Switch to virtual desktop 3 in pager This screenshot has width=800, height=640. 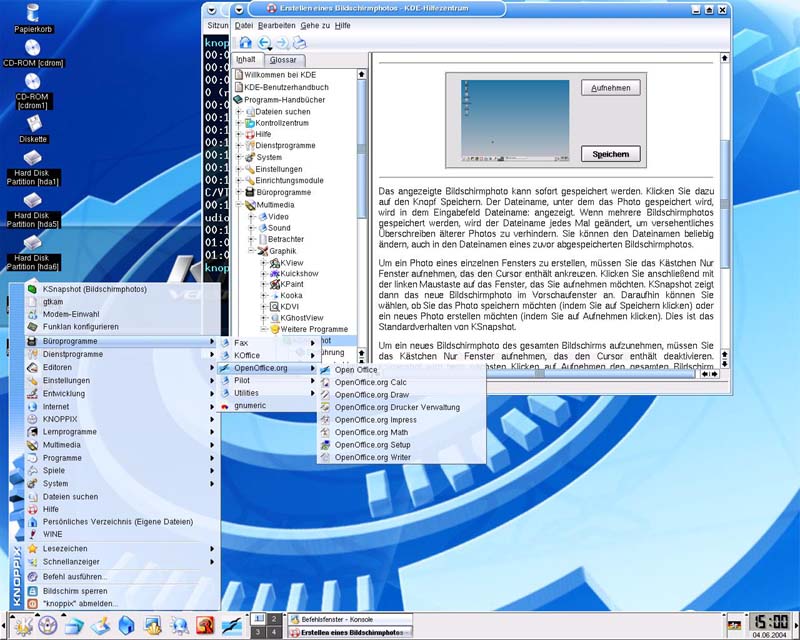tap(259, 632)
